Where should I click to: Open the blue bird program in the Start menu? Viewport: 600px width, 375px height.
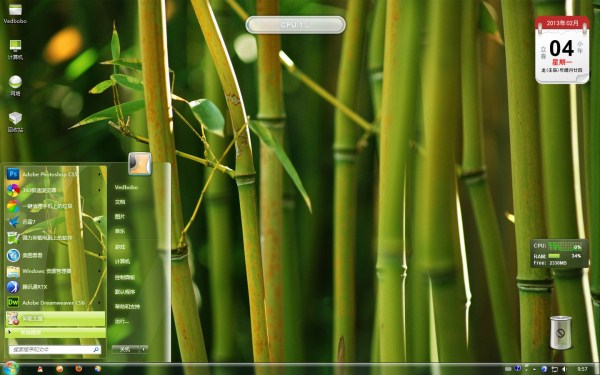point(55,222)
